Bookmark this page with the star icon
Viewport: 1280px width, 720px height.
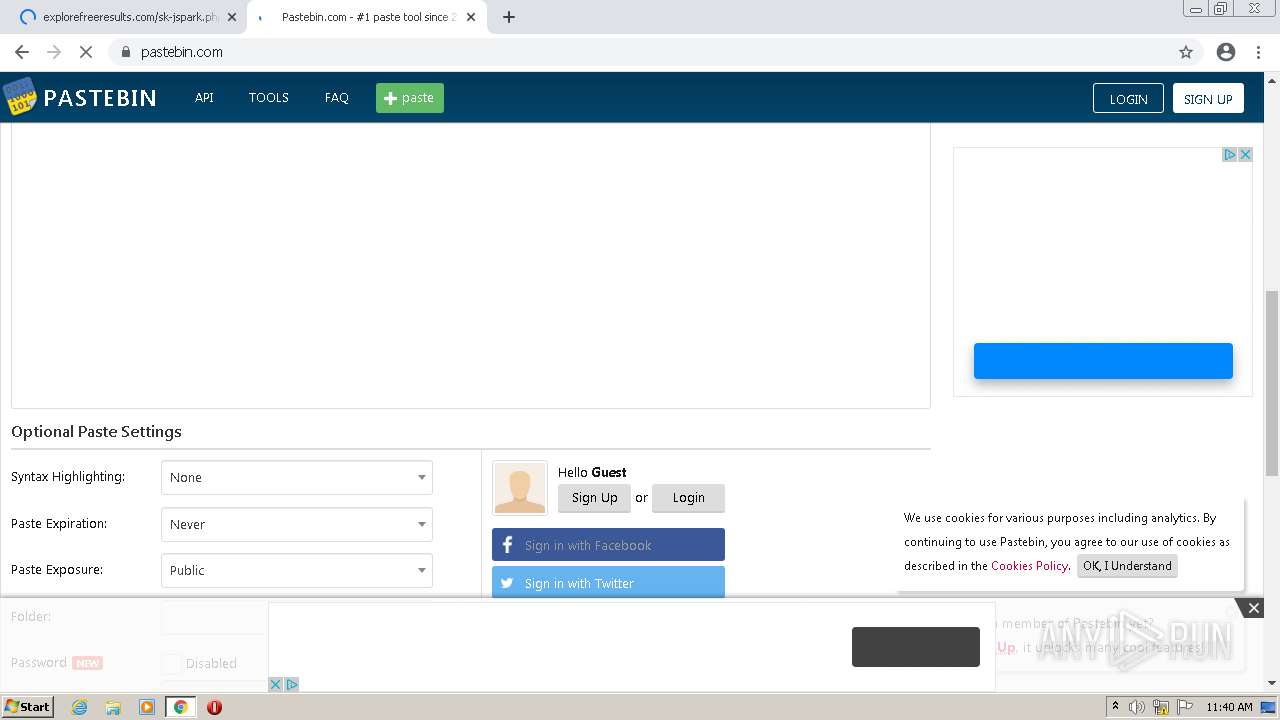click(x=1186, y=52)
